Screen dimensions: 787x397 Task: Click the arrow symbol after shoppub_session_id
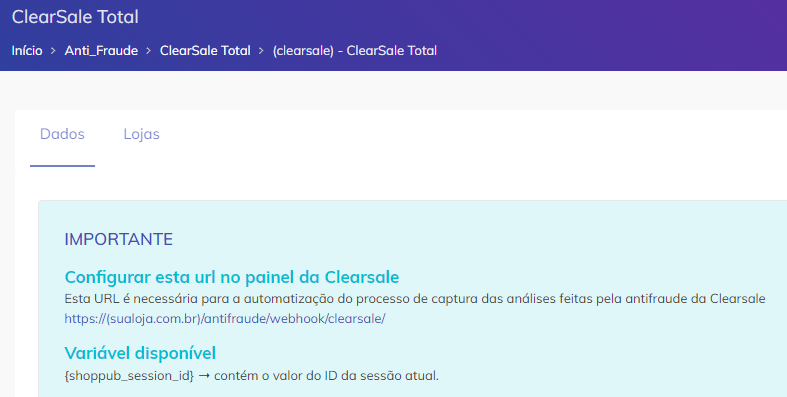tap(204, 376)
